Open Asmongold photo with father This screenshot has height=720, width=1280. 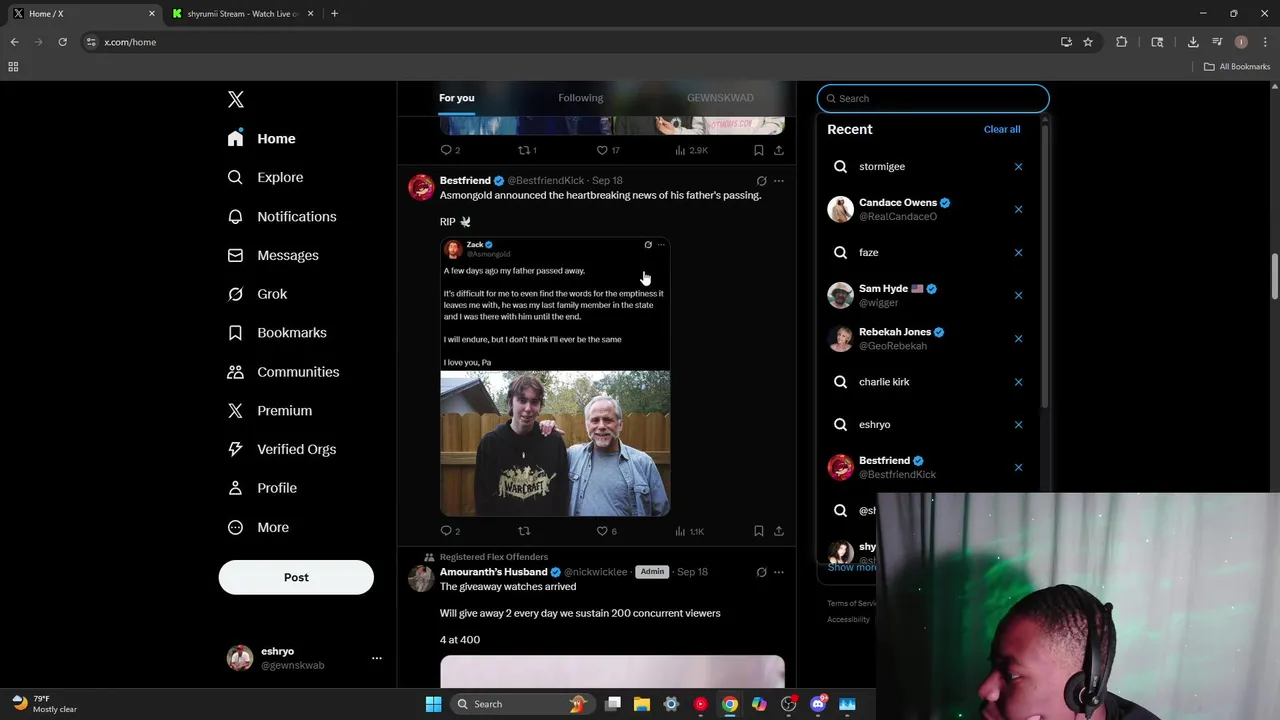point(555,443)
